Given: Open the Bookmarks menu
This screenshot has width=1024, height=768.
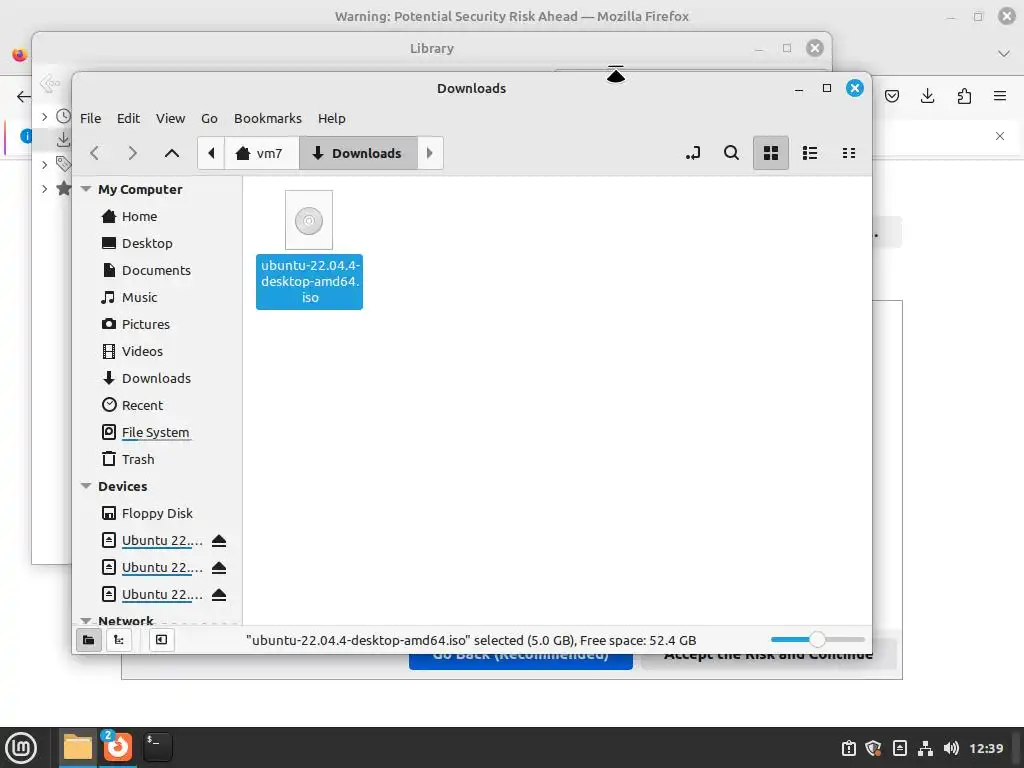Looking at the screenshot, I should coord(268,118).
